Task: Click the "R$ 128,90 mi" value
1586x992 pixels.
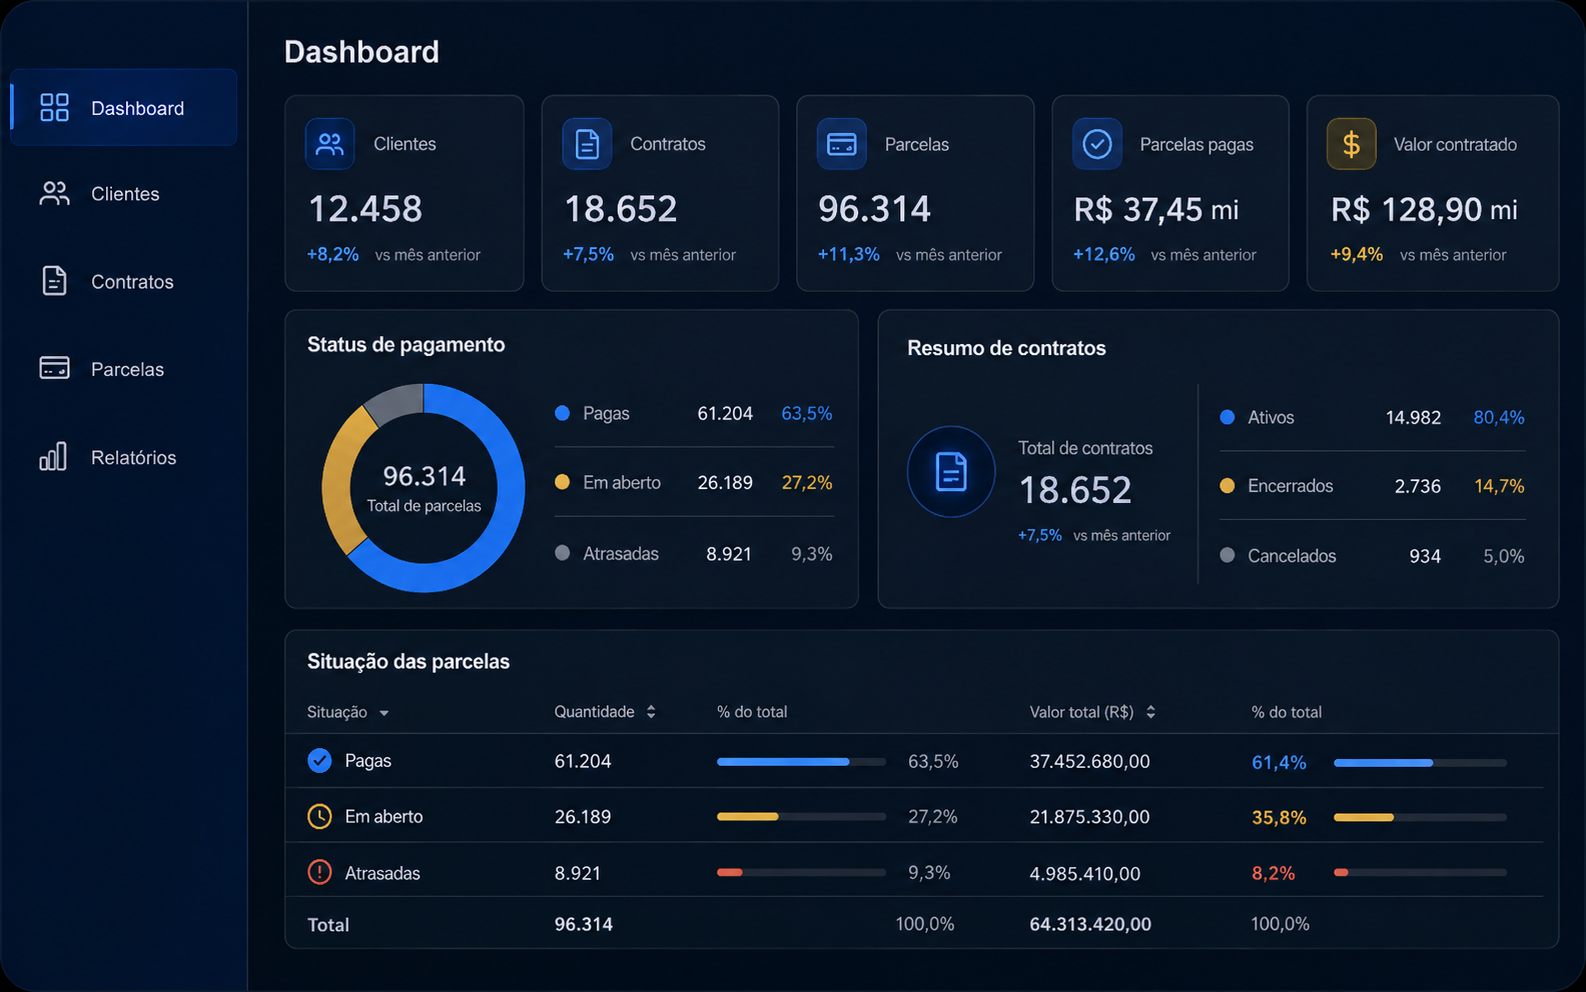Action: click(1424, 210)
